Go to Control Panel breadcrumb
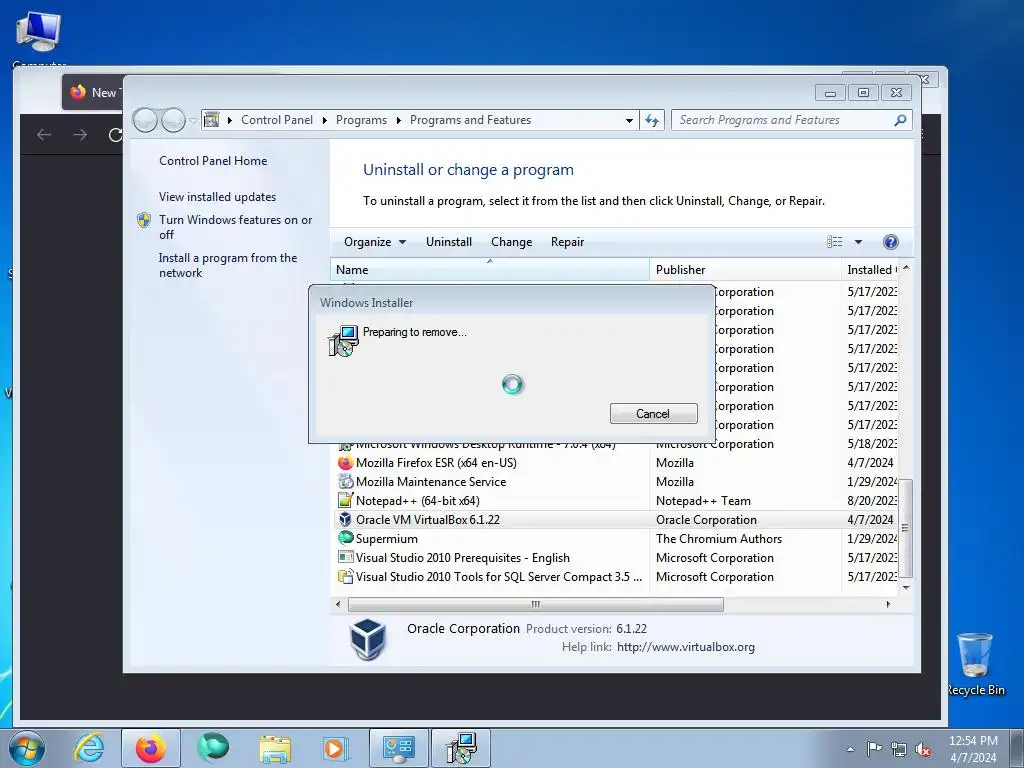Screen dimensions: 1024x768 tap(277, 120)
